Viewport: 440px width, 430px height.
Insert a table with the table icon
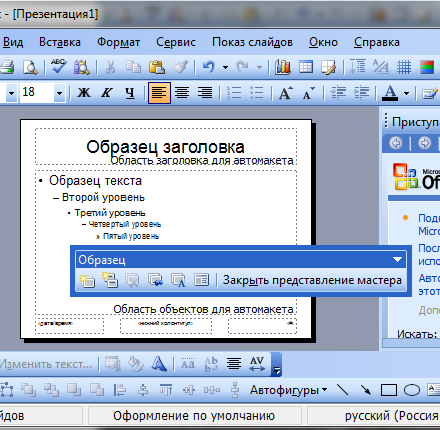click(306, 67)
